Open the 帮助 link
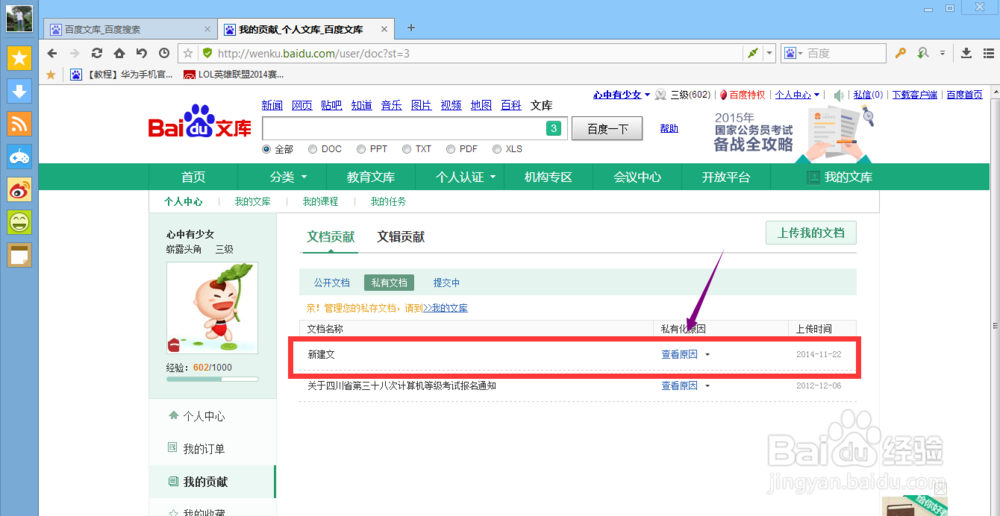Image resolution: width=1000 pixels, height=516 pixels. [669, 129]
